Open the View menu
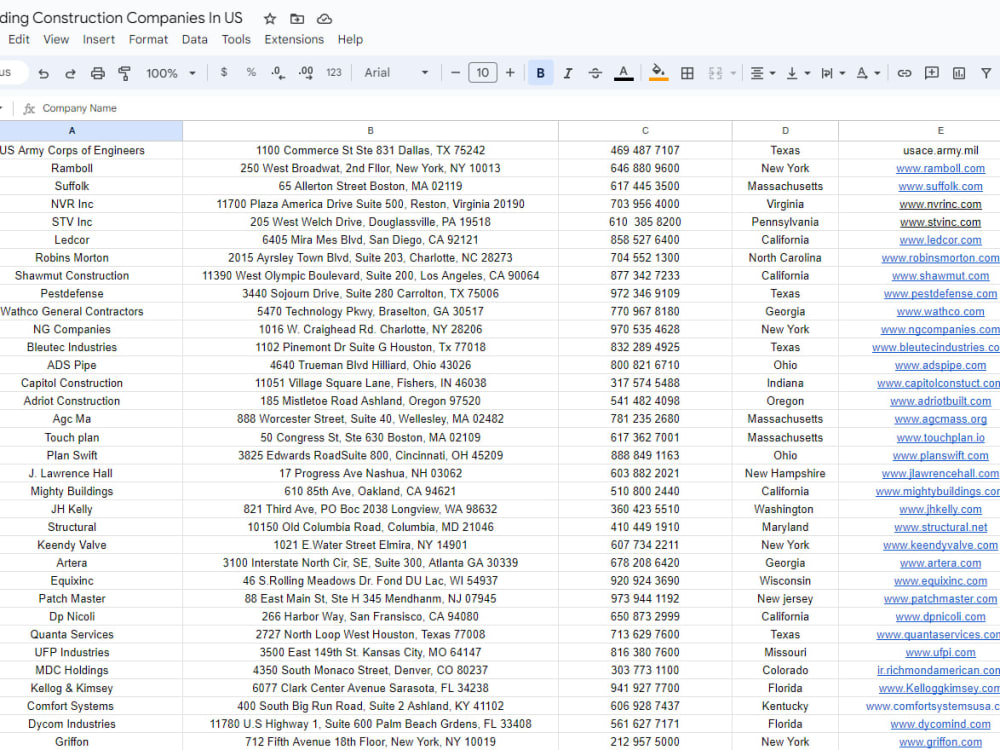 click(x=56, y=40)
